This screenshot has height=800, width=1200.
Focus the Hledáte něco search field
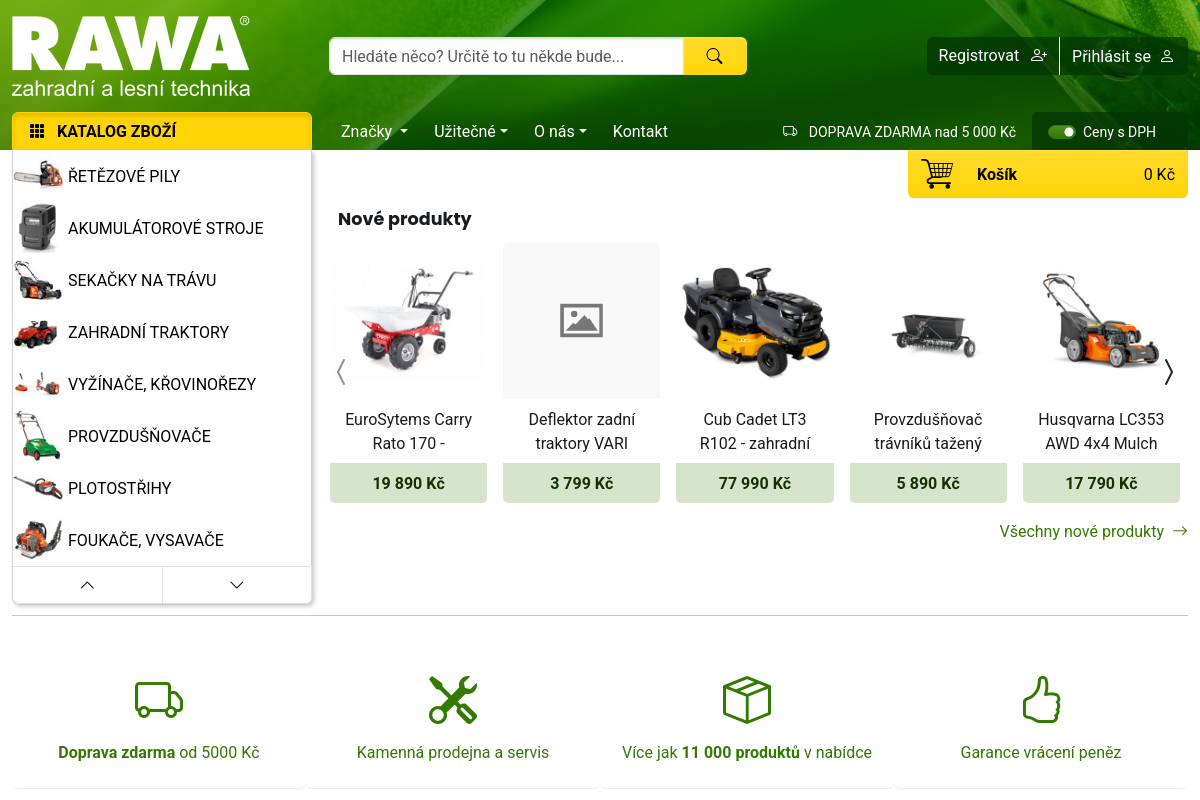506,56
